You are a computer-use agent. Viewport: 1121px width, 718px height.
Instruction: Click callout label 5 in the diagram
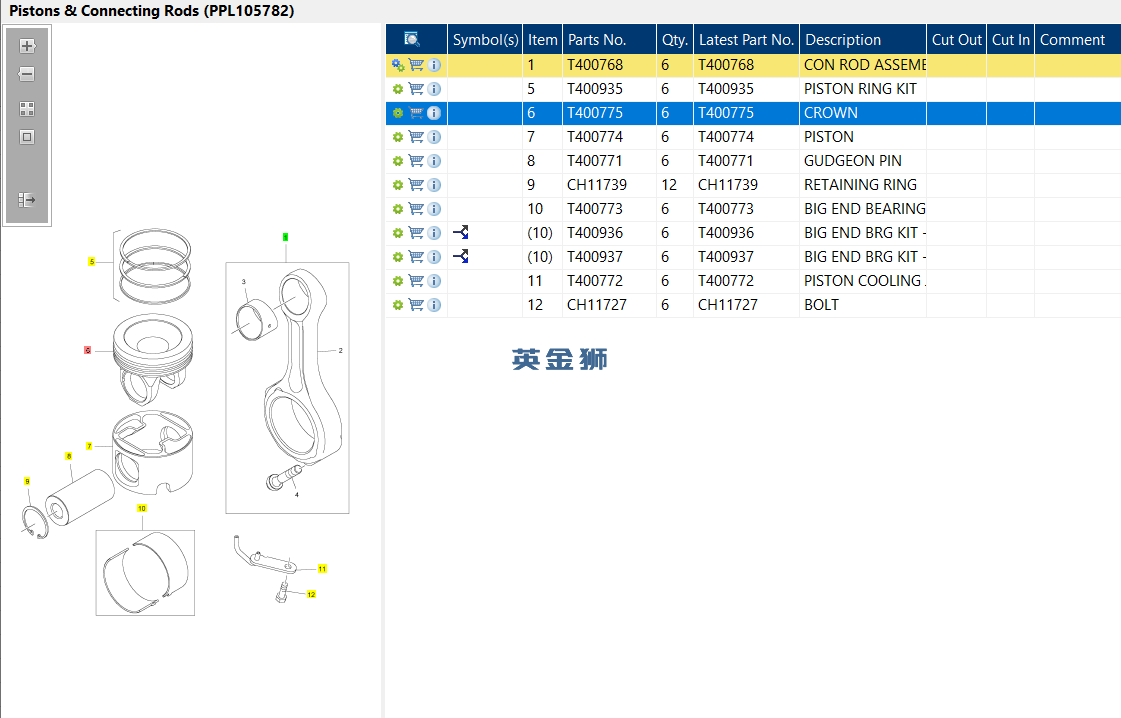pos(92,262)
